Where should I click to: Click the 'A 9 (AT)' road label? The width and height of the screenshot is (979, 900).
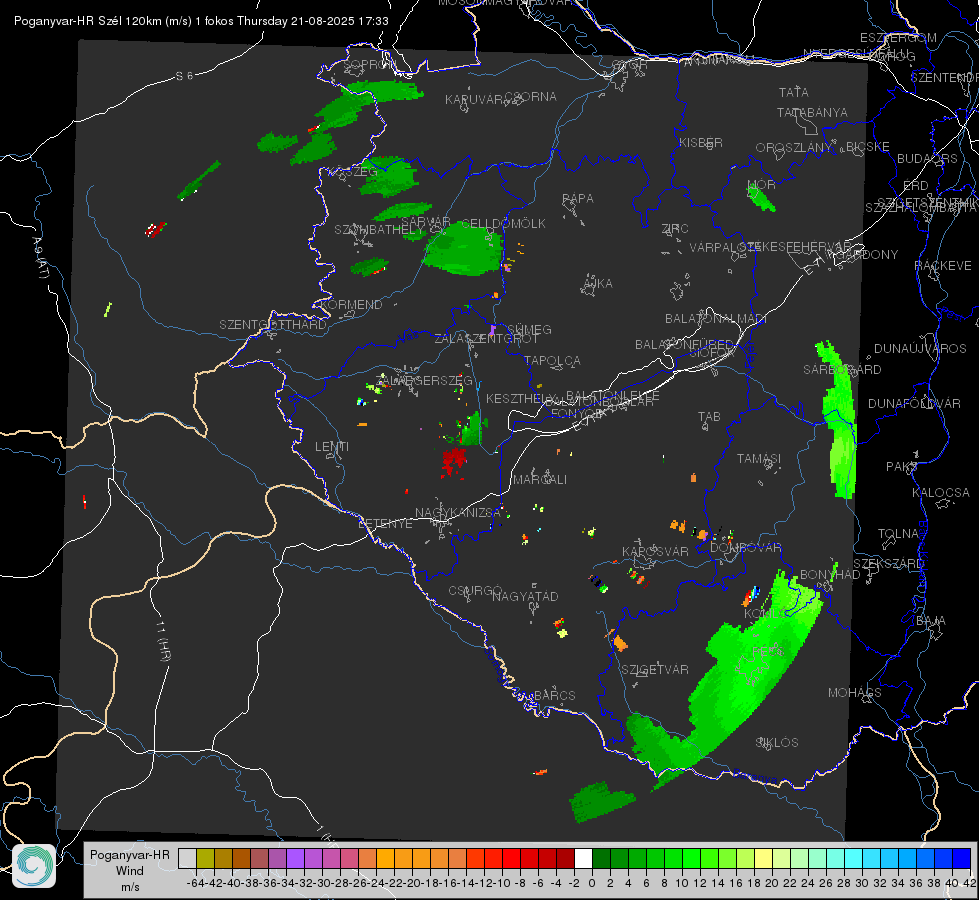point(40,258)
